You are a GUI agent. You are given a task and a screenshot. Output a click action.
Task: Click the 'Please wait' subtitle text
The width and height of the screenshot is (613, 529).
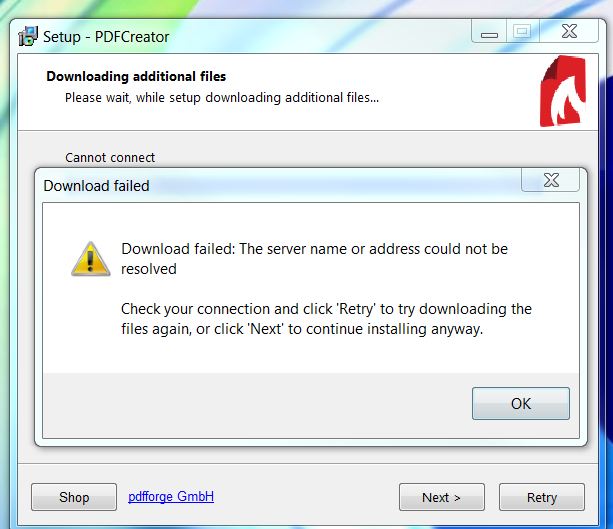[x=222, y=97]
